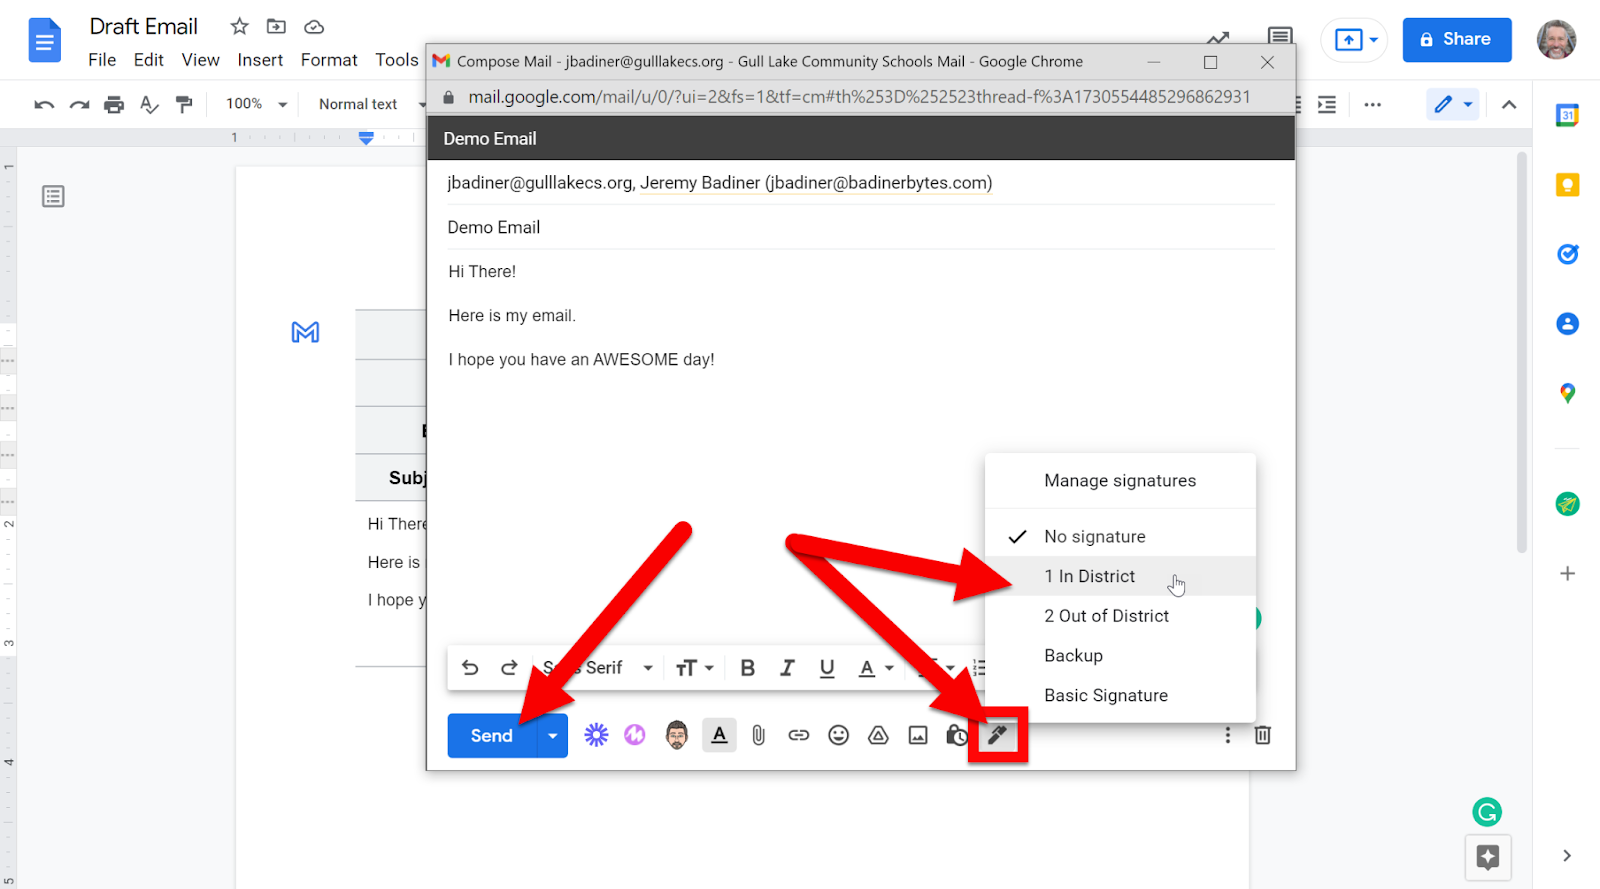Insert a link in the email

click(x=798, y=736)
